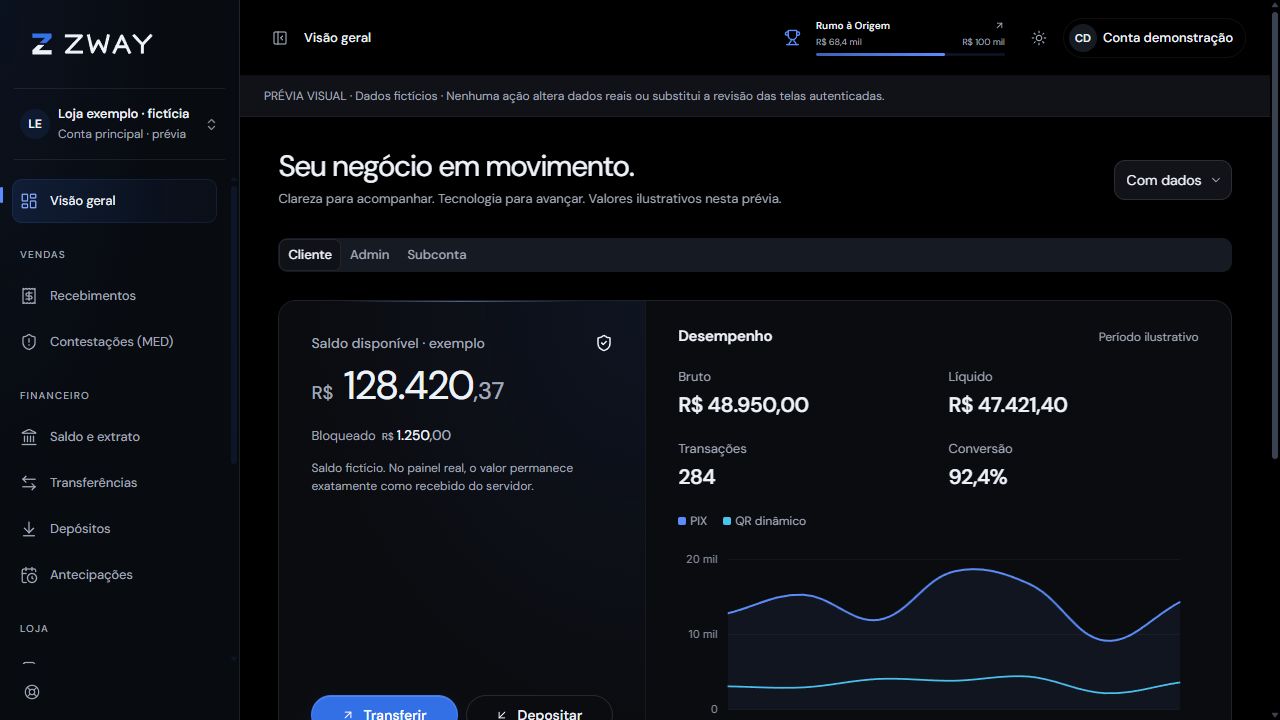Click the Rumo à Origem progress bar
Image resolution: width=1280 pixels, height=720 pixels.
coord(910,54)
